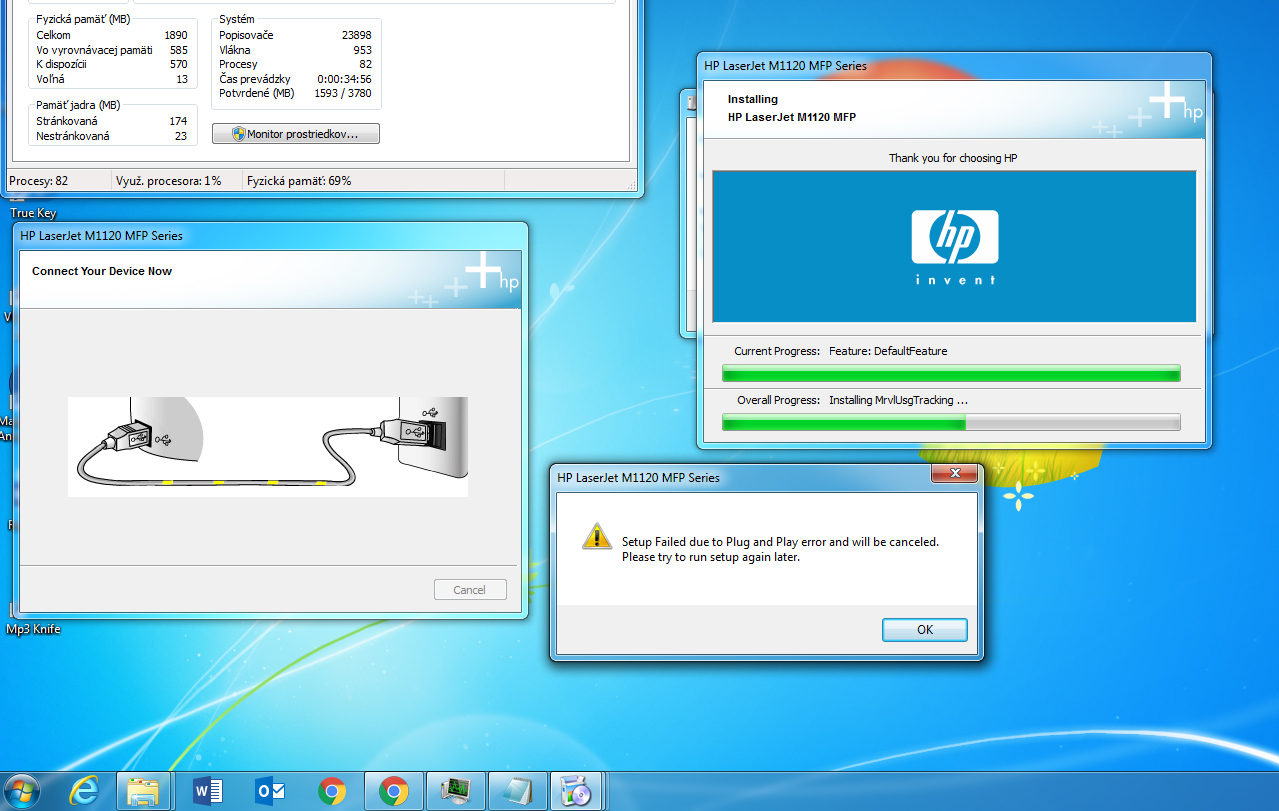Click the 'Voľná' memory value 13
This screenshot has width=1279, height=811.
pyautogui.click(x=182, y=79)
